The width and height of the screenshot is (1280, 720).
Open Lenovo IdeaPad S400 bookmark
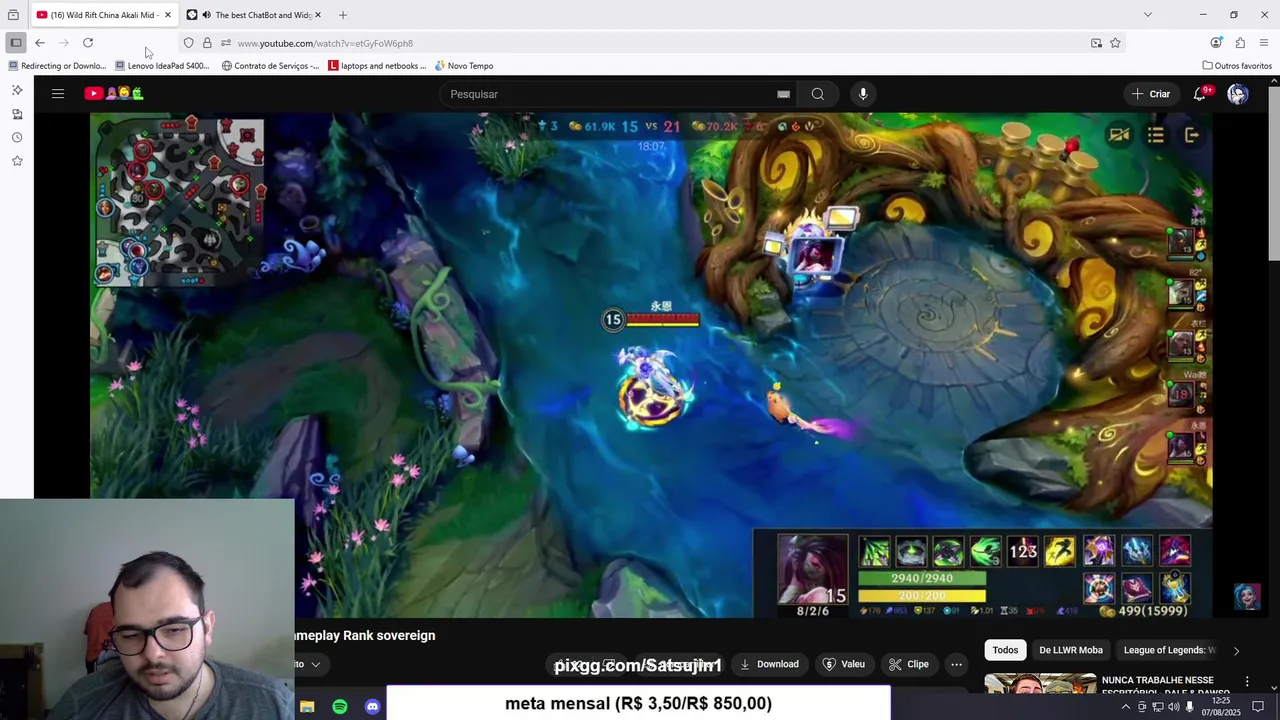click(x=162, y=66)
